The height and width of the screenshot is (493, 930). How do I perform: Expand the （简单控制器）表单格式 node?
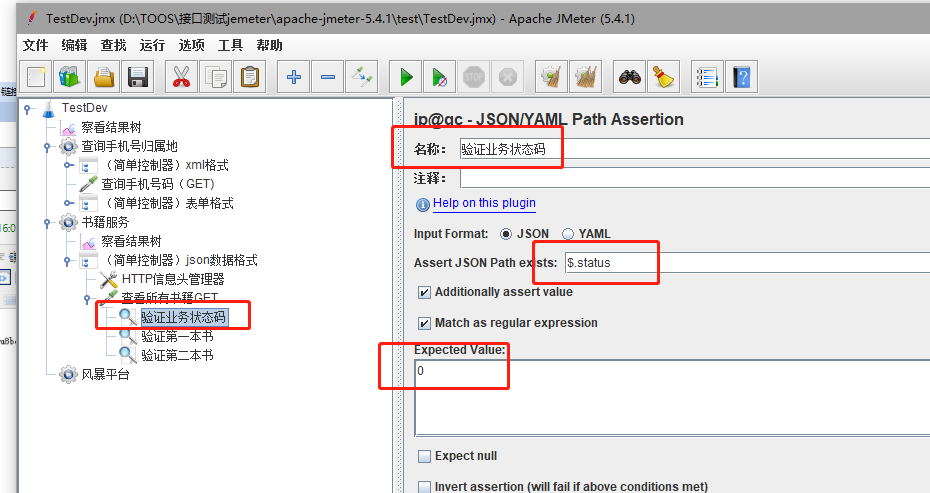tap(68, 203)
